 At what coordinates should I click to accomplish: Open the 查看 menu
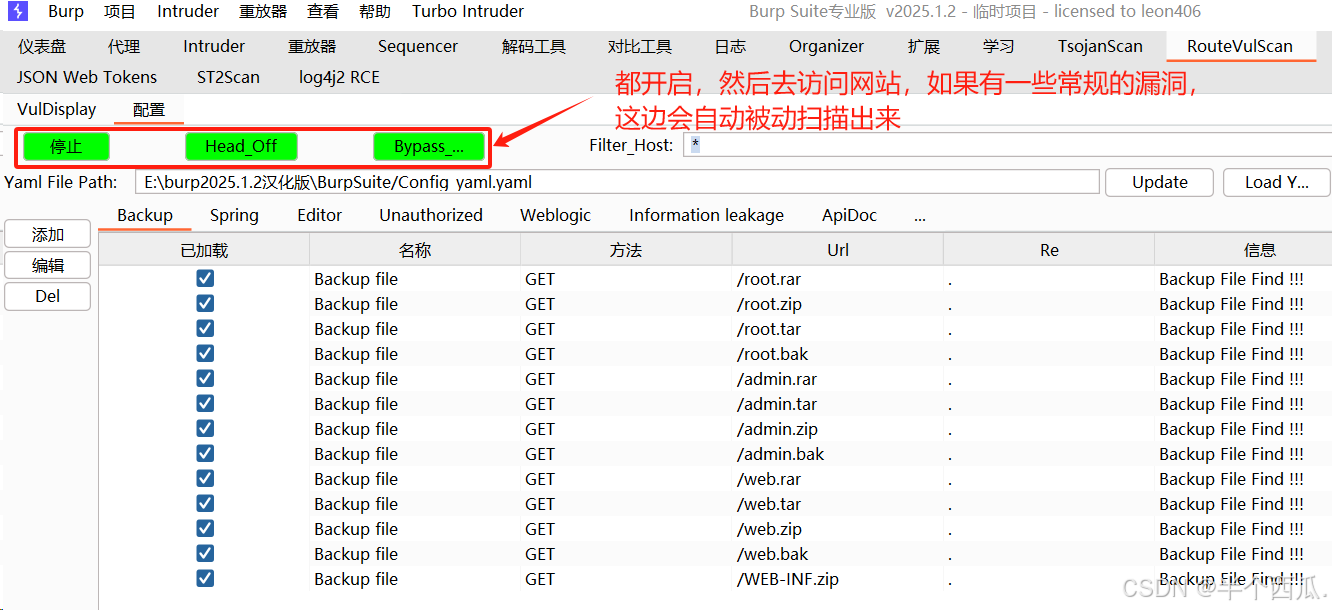[x=323, y=12]
